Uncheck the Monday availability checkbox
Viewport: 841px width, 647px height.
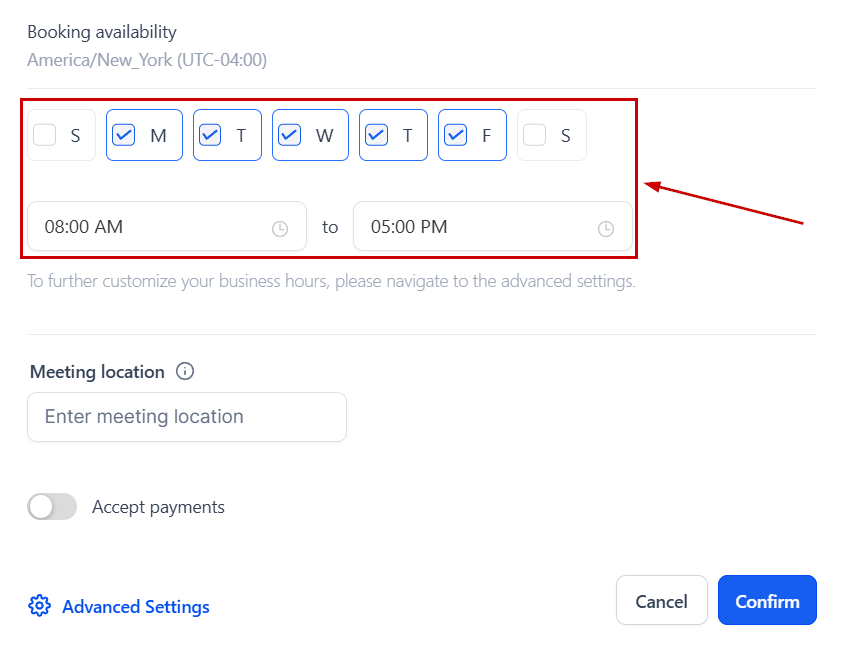[x=124, y=135]
